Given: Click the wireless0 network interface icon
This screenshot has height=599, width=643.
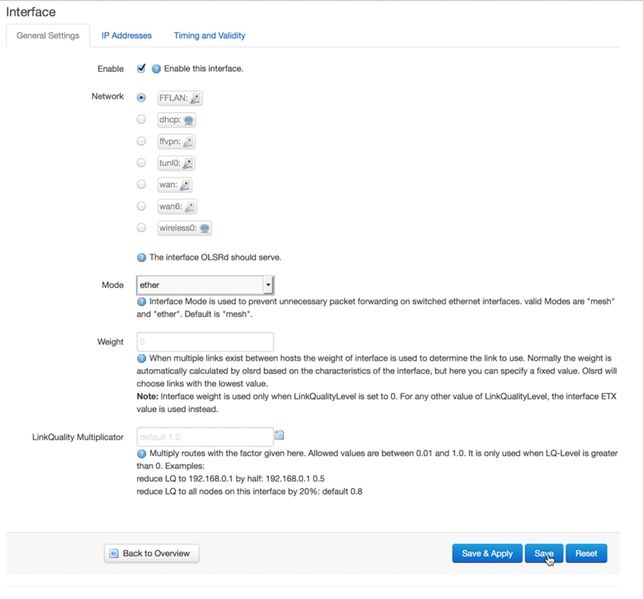Looking at the screenshot, I should [205, 228].
